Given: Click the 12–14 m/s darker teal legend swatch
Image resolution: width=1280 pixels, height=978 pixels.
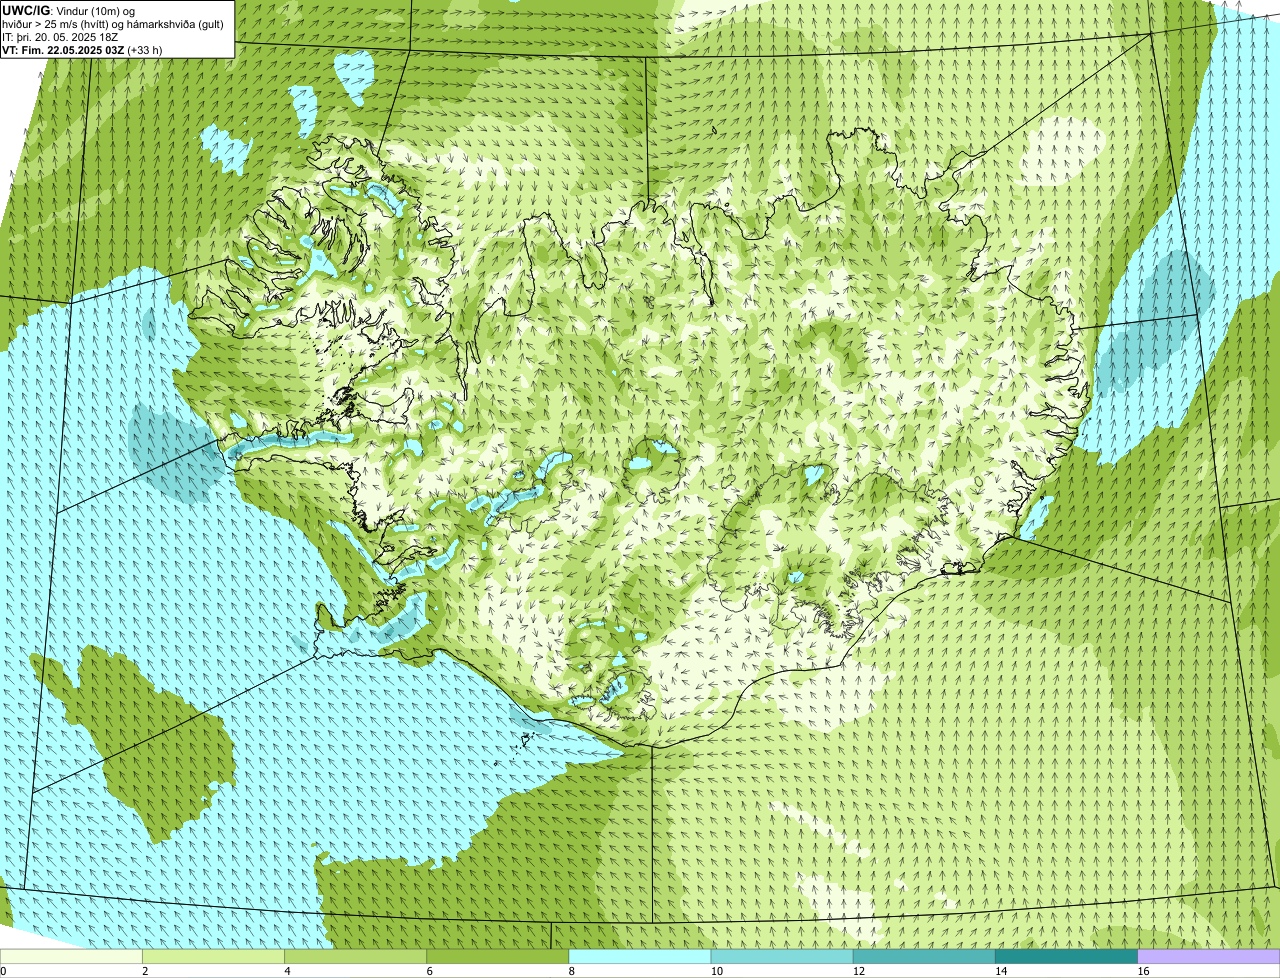Looking at the screenshot, I should tap(924, 957).
